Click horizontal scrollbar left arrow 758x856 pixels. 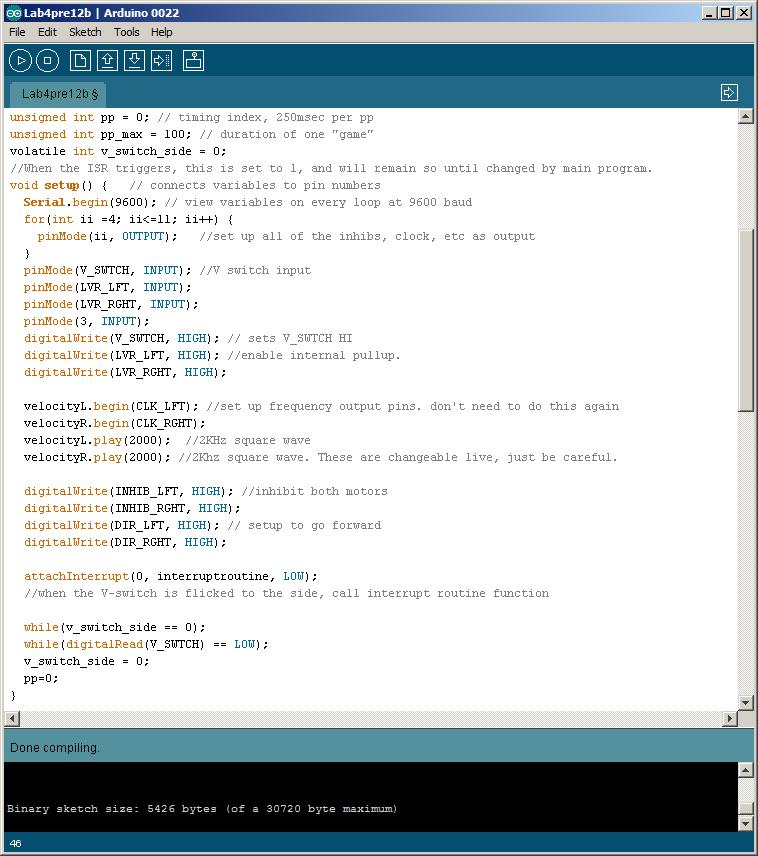pos(12,718)
